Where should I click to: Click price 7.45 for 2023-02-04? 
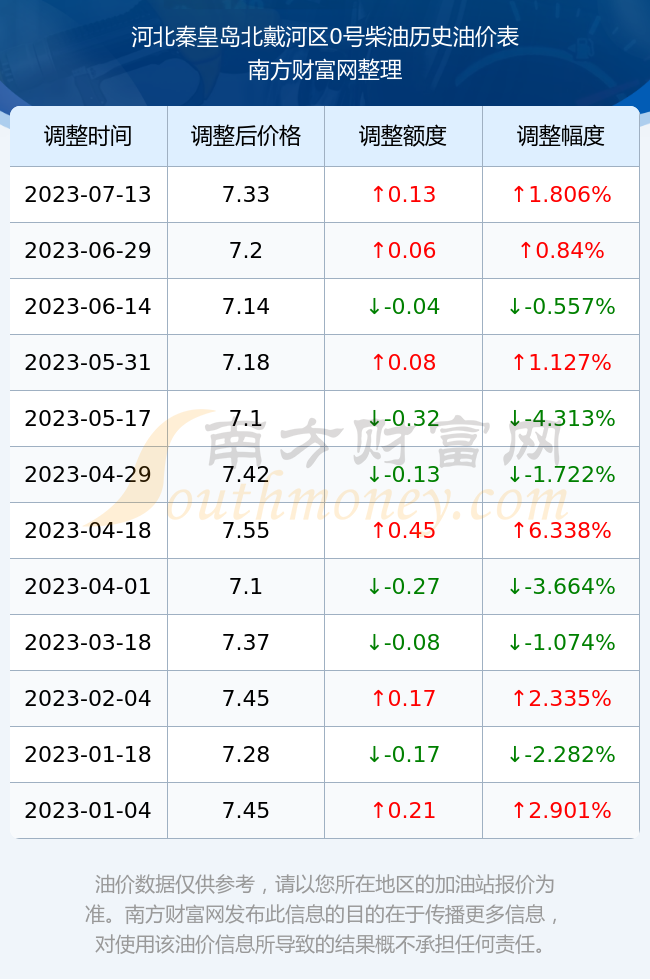click(246, 698)
